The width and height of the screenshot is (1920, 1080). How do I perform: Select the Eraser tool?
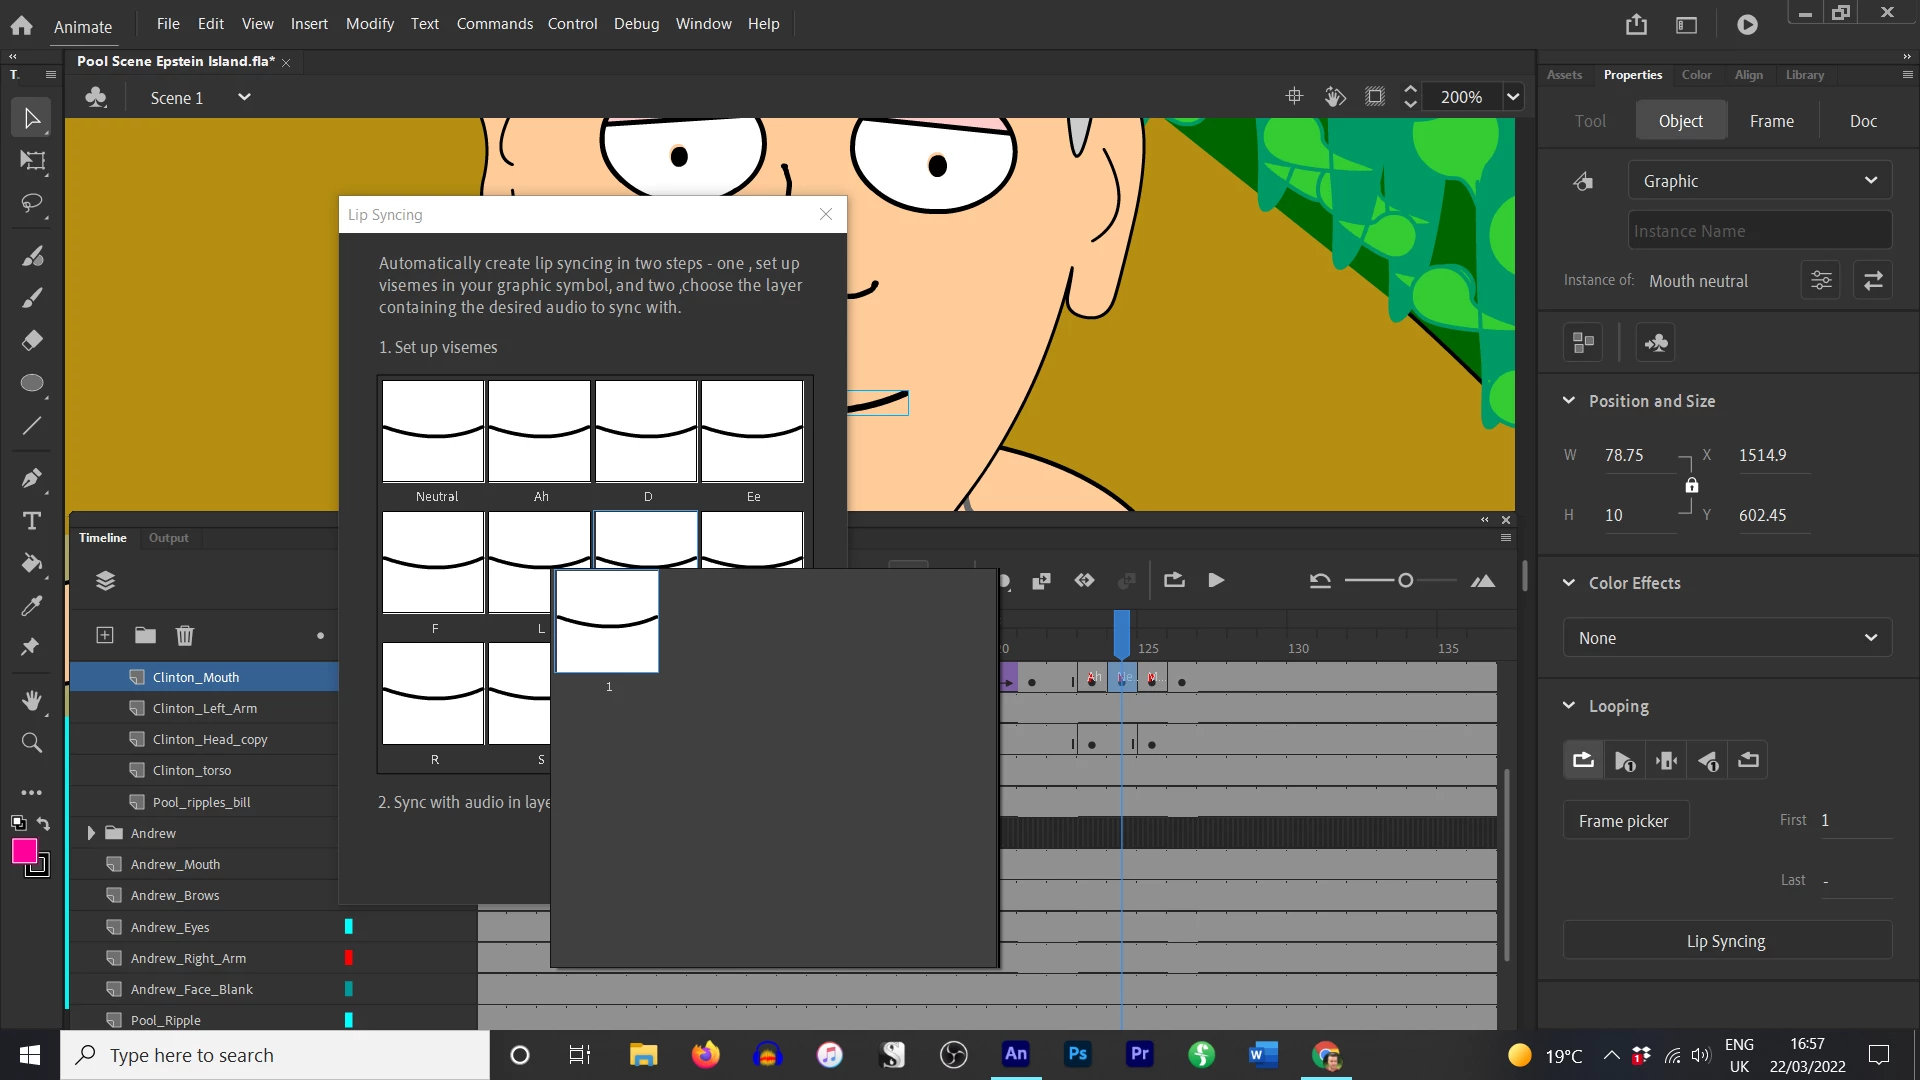pyautogui.click(x=32, y=340)
